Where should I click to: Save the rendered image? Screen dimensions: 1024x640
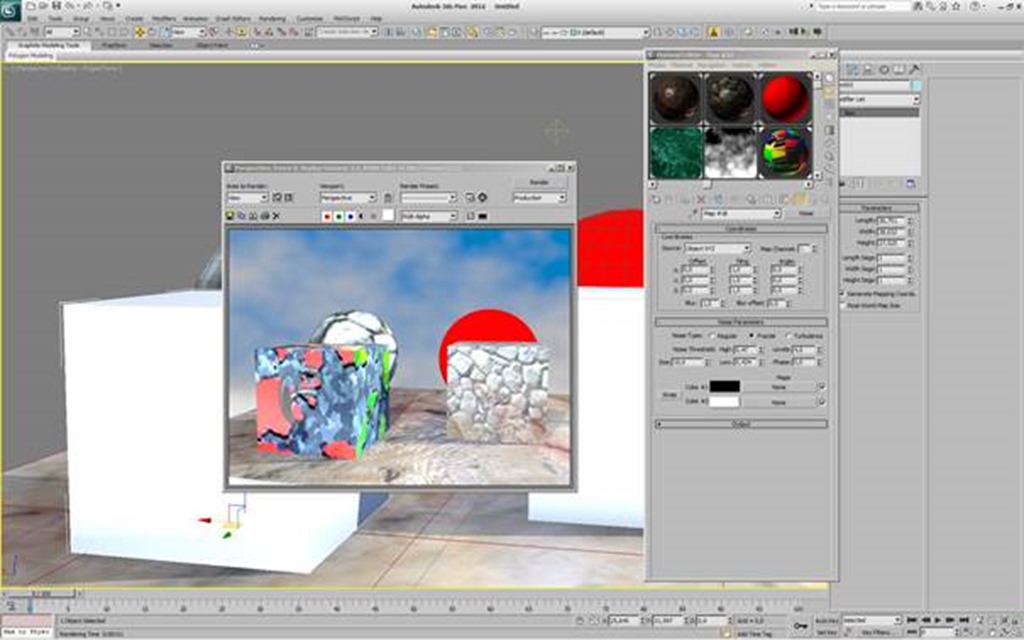(x=231, y=216)
